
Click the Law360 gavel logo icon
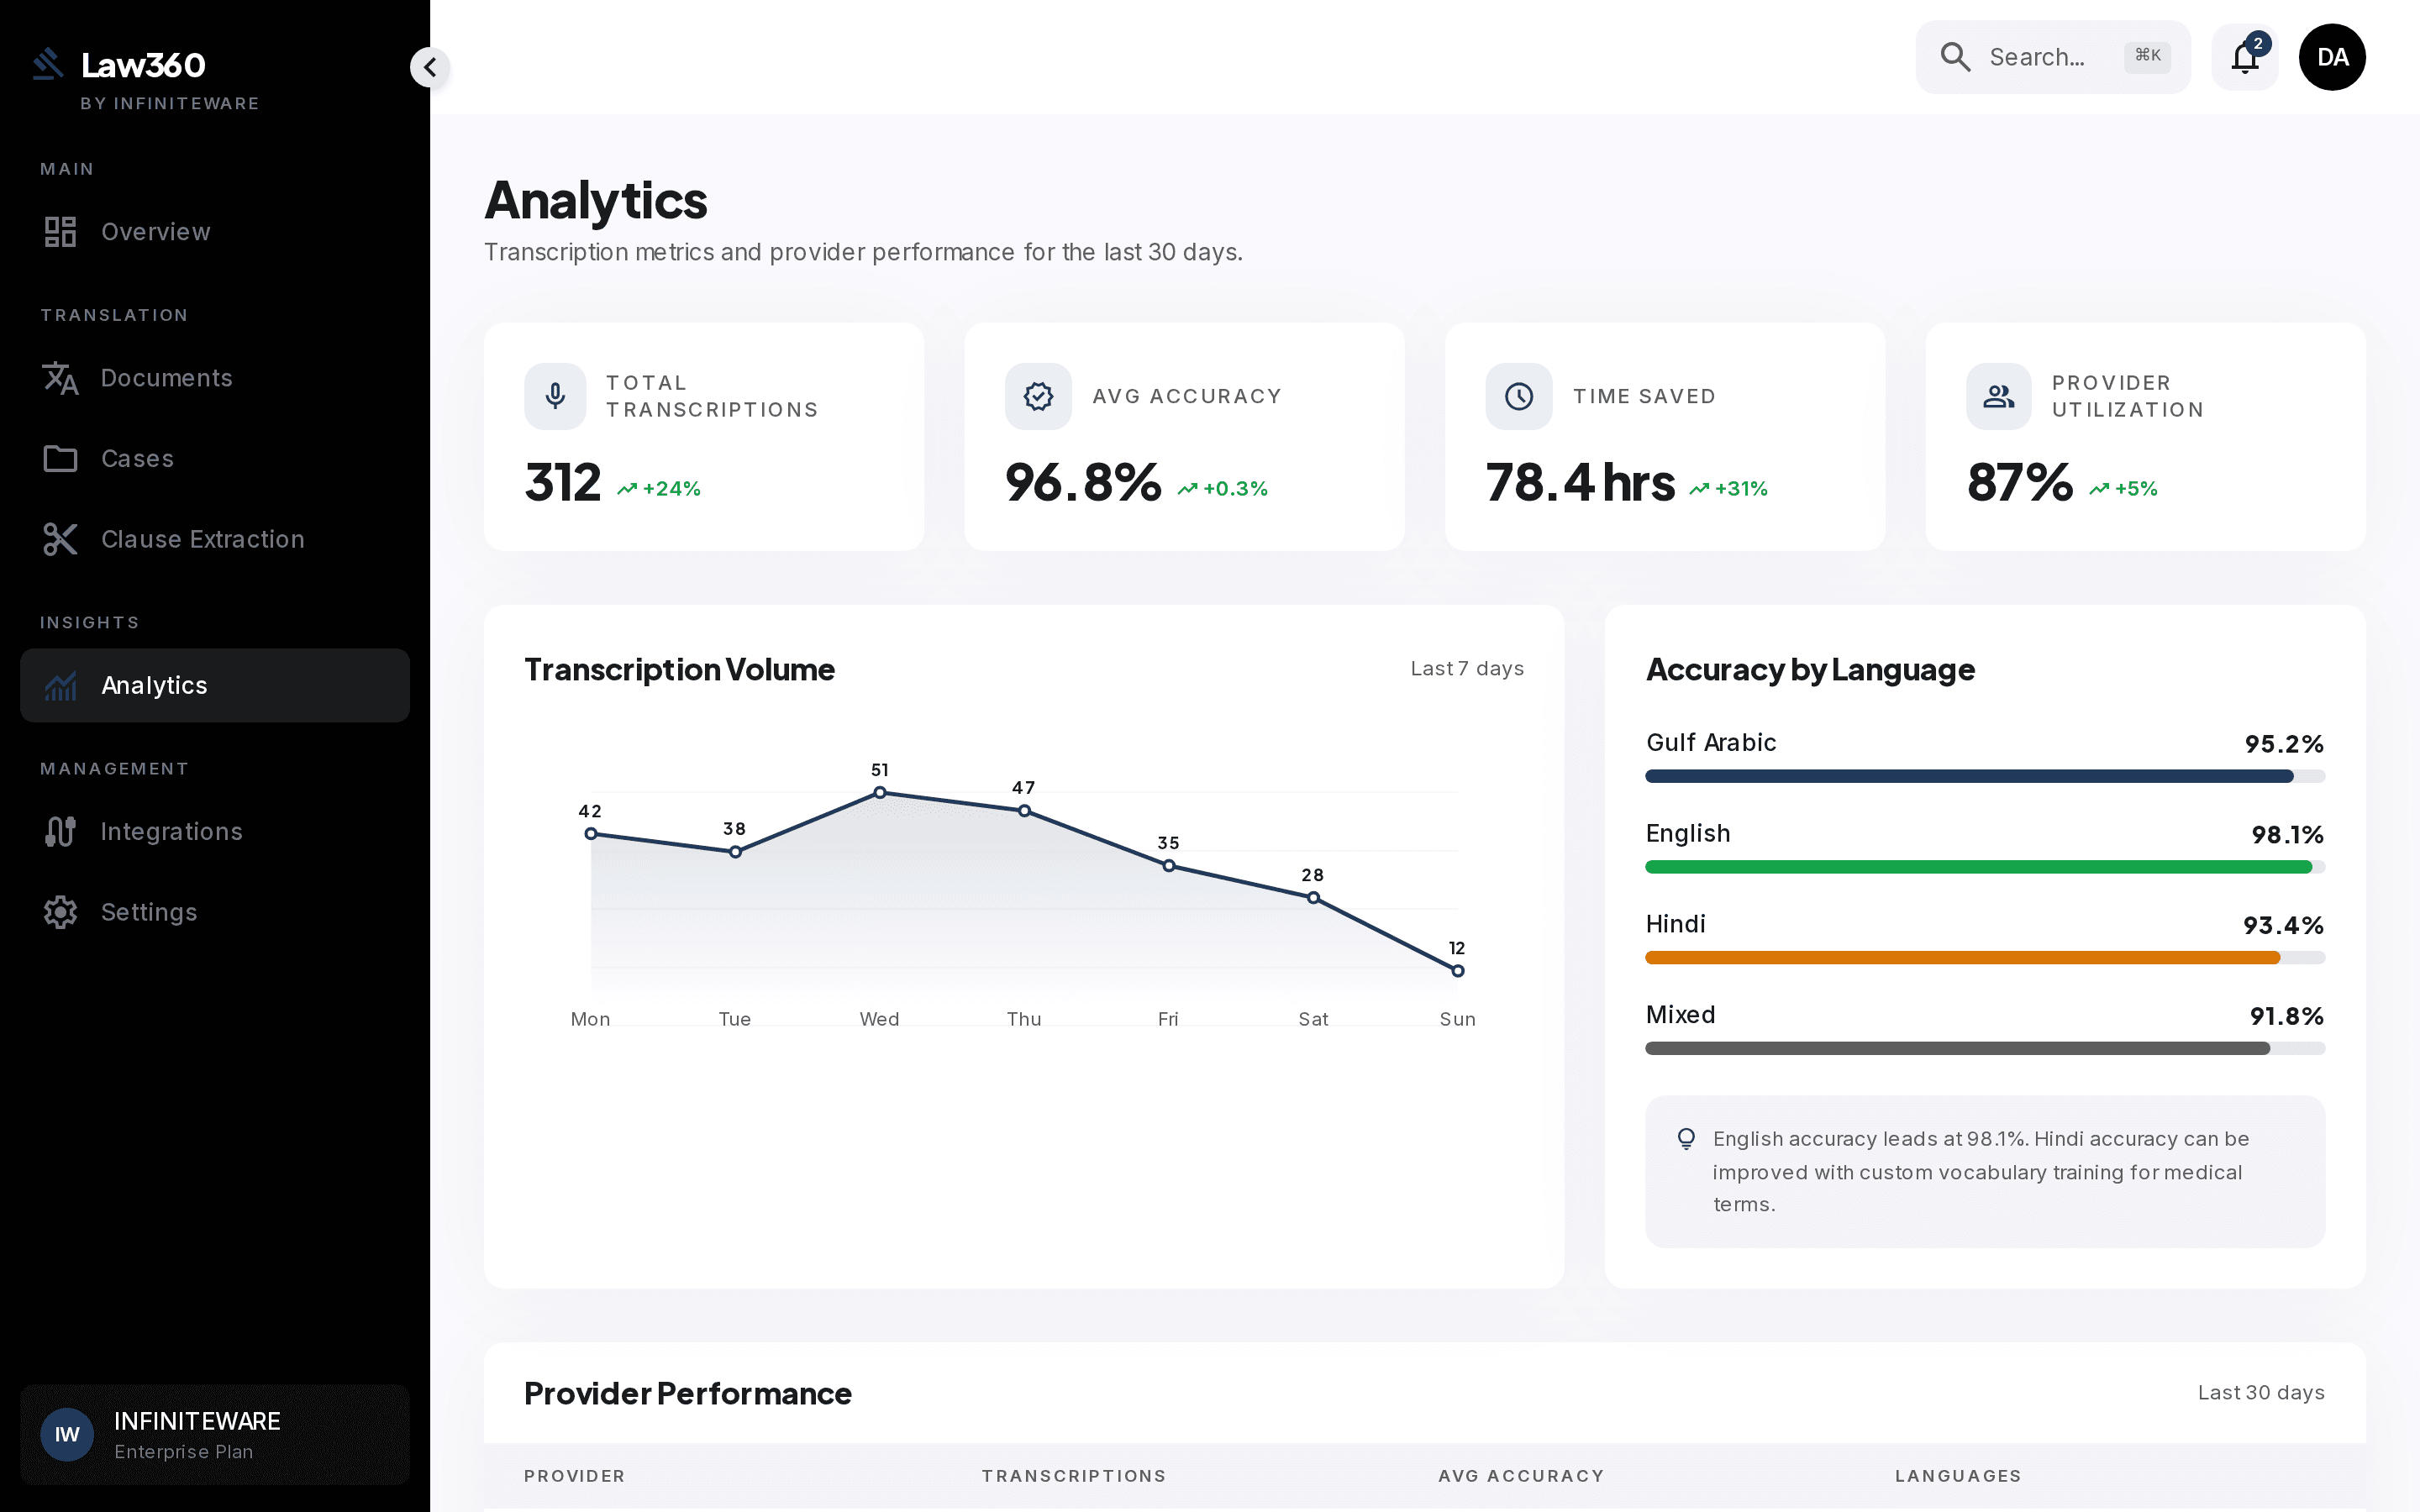(48, 64)
